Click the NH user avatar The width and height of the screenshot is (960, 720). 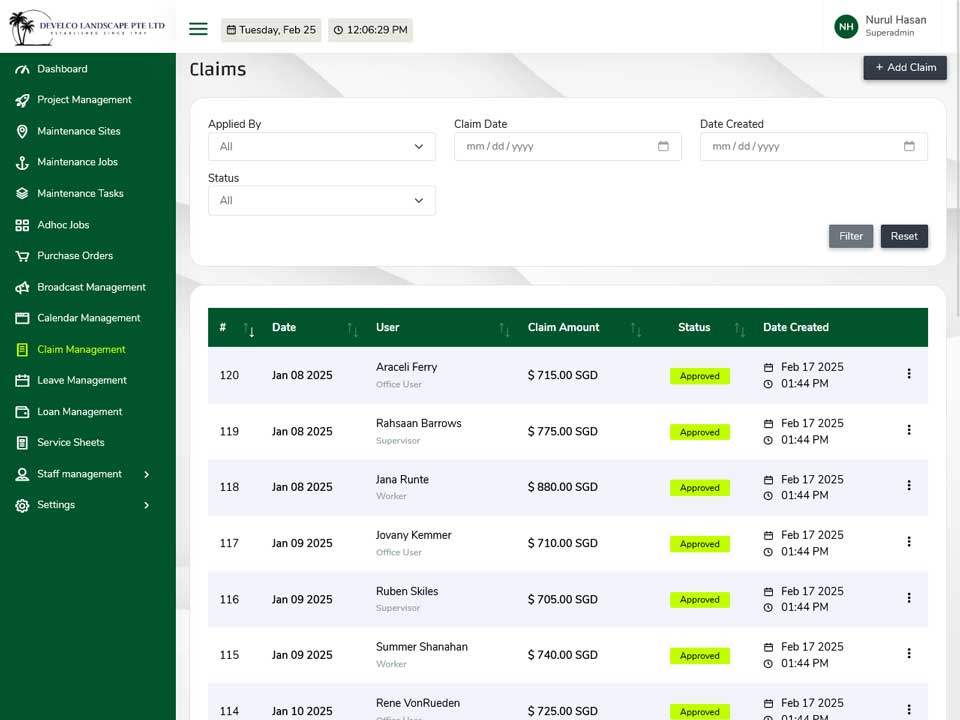click(846, 26)
